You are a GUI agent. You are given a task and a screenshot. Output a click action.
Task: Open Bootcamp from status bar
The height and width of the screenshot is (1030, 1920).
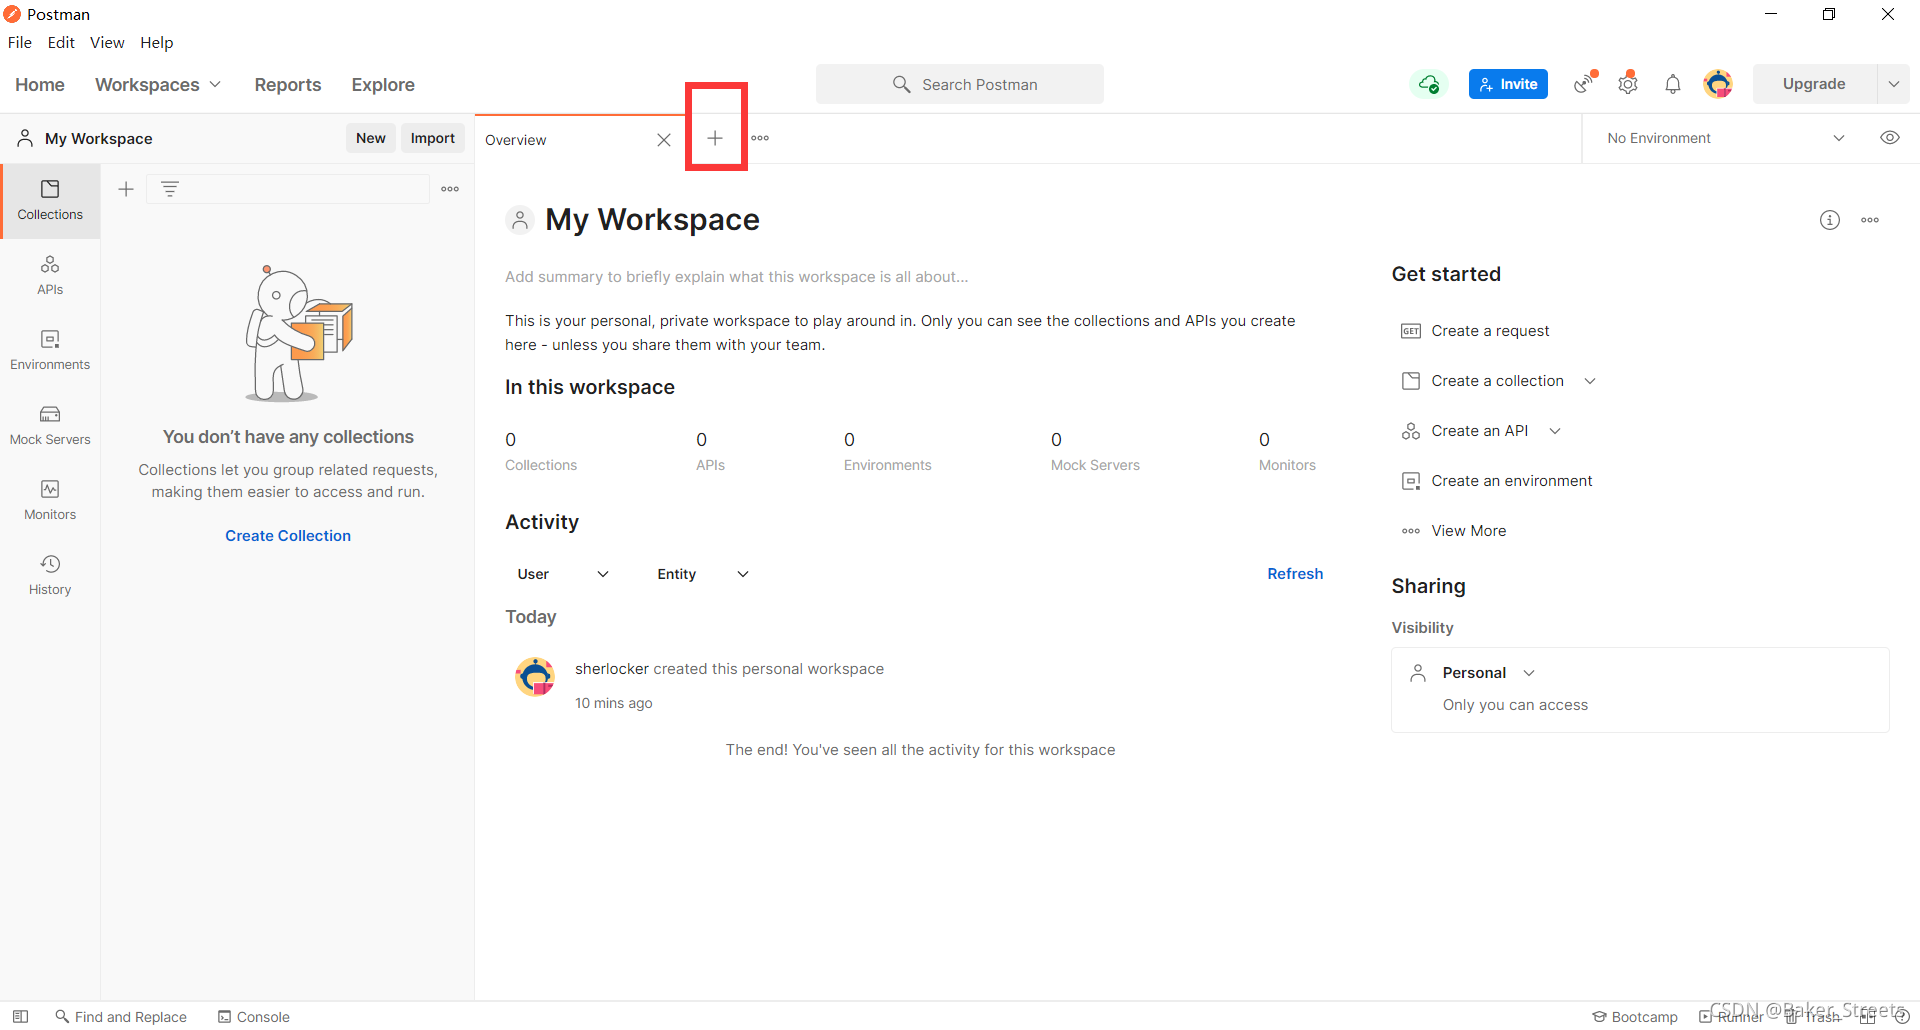coord(1635,1017)
